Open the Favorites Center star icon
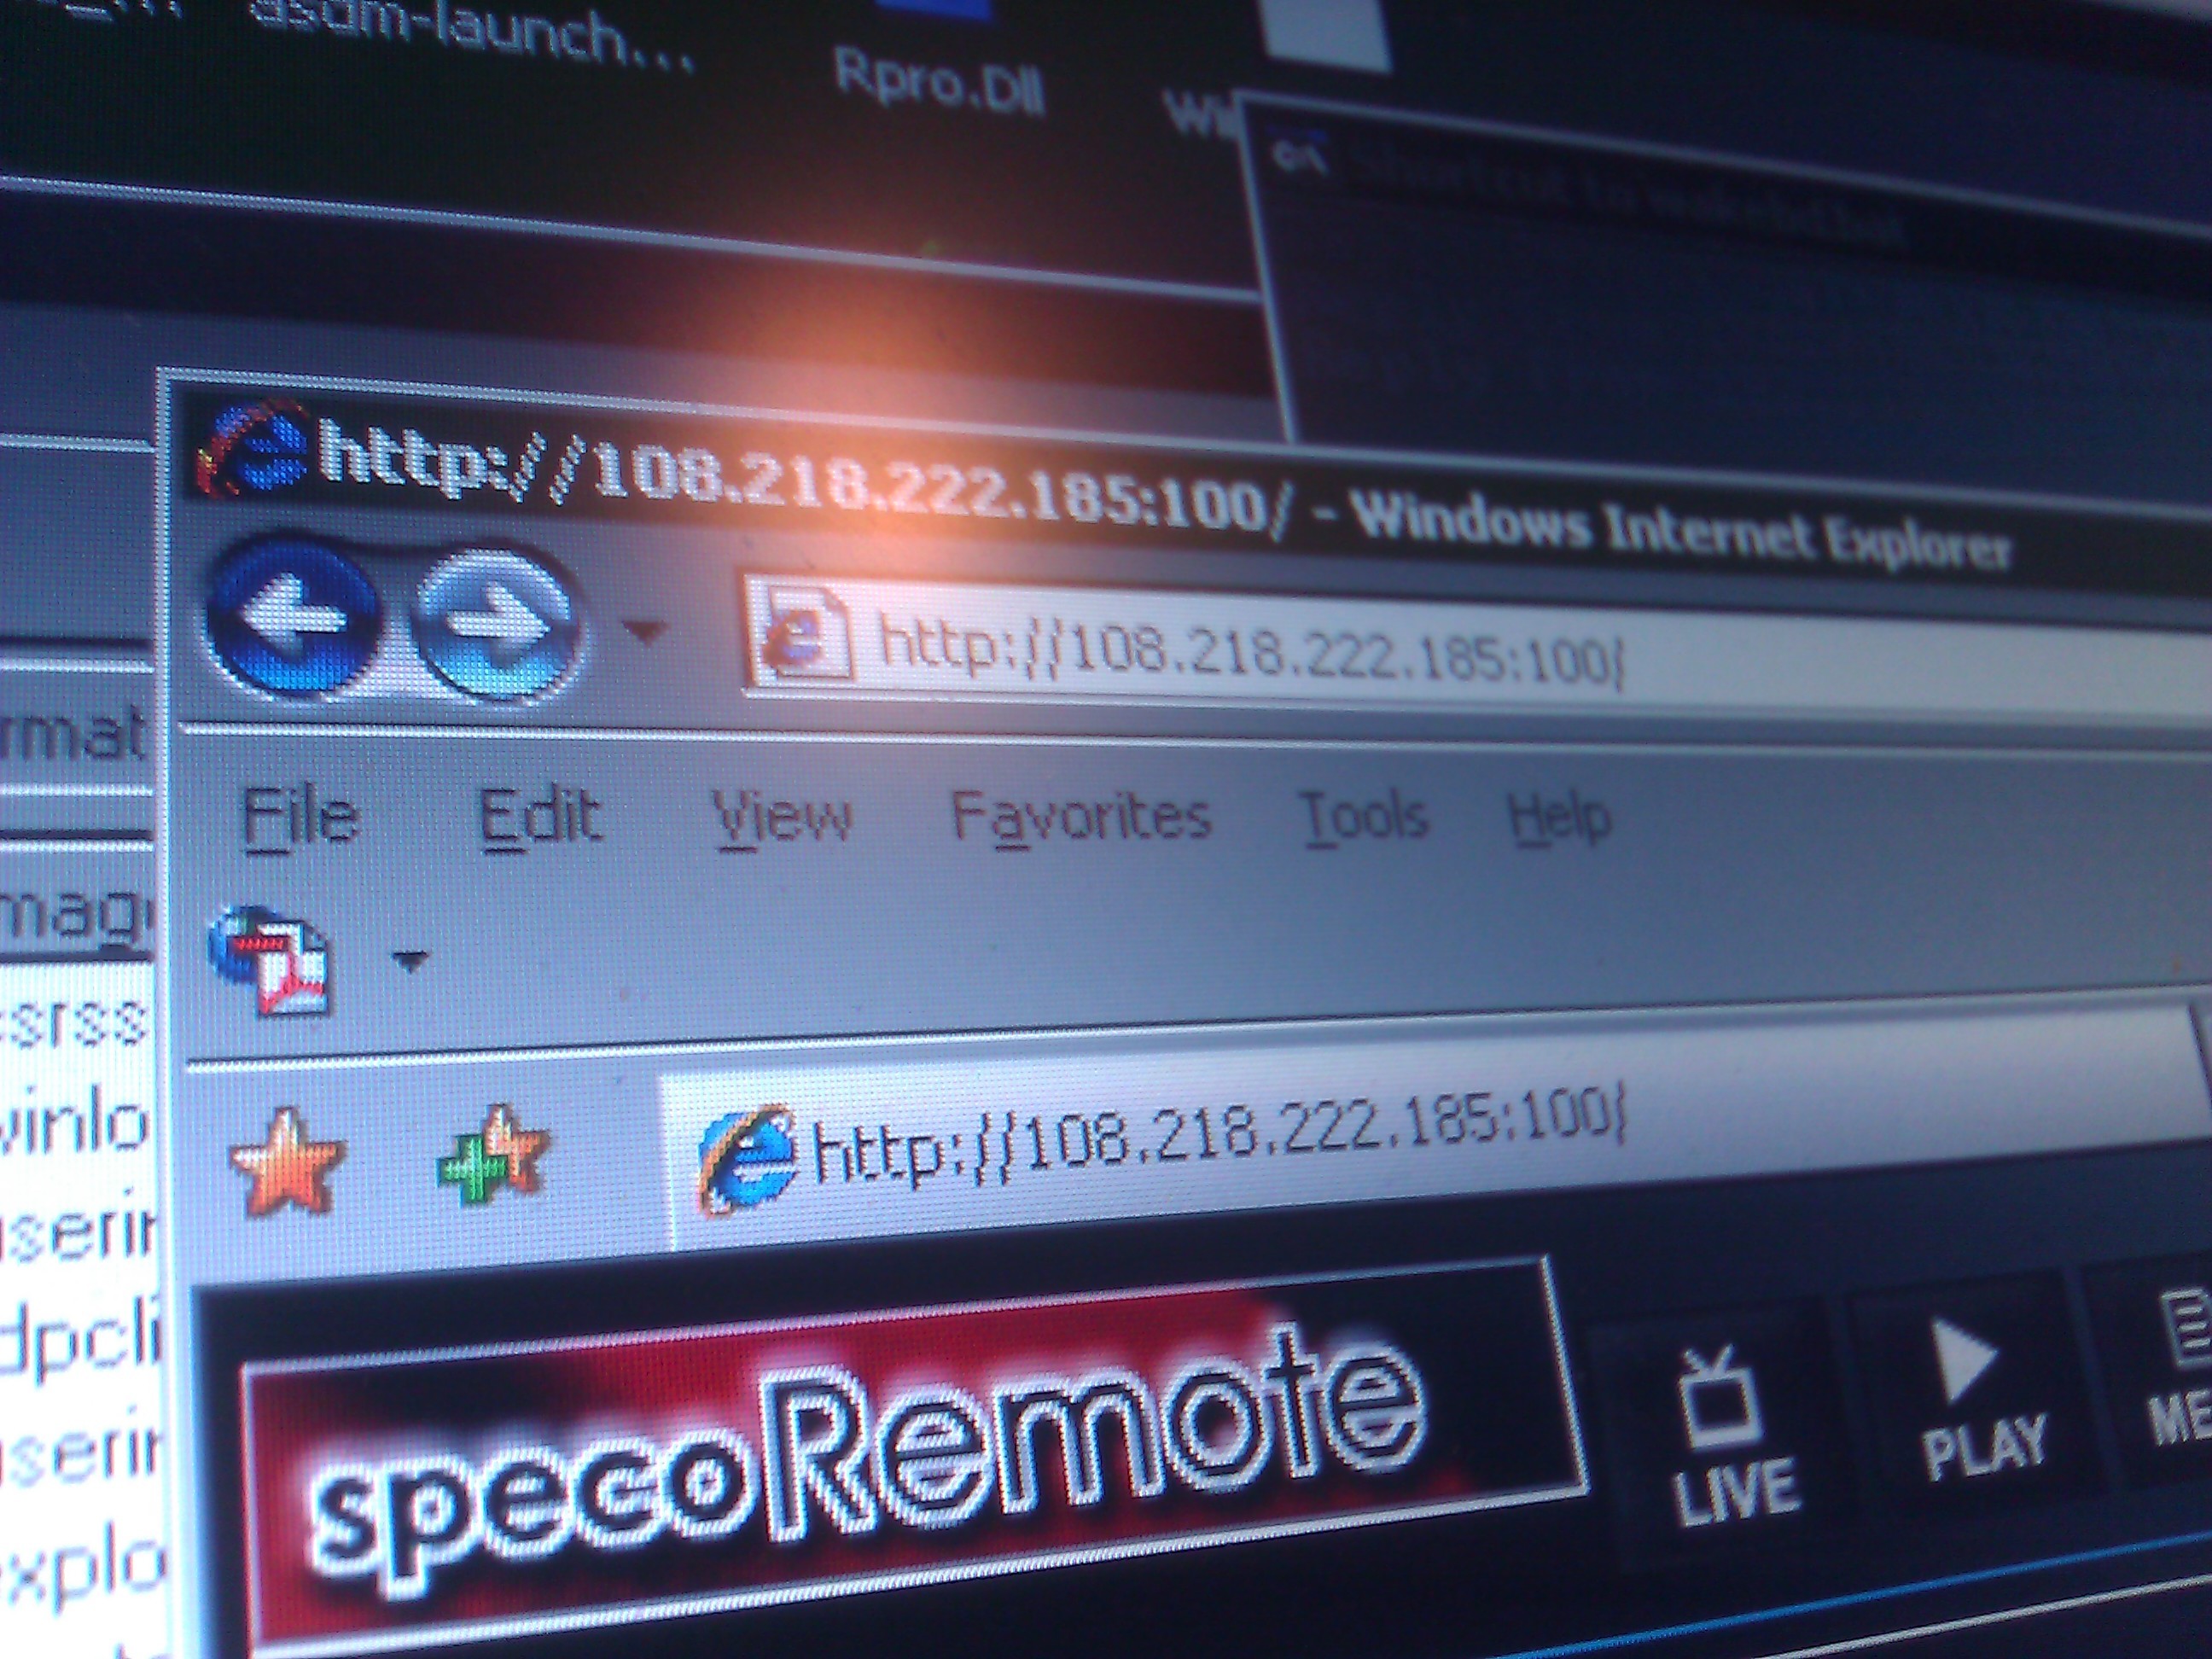 (x=287, y=1163)
